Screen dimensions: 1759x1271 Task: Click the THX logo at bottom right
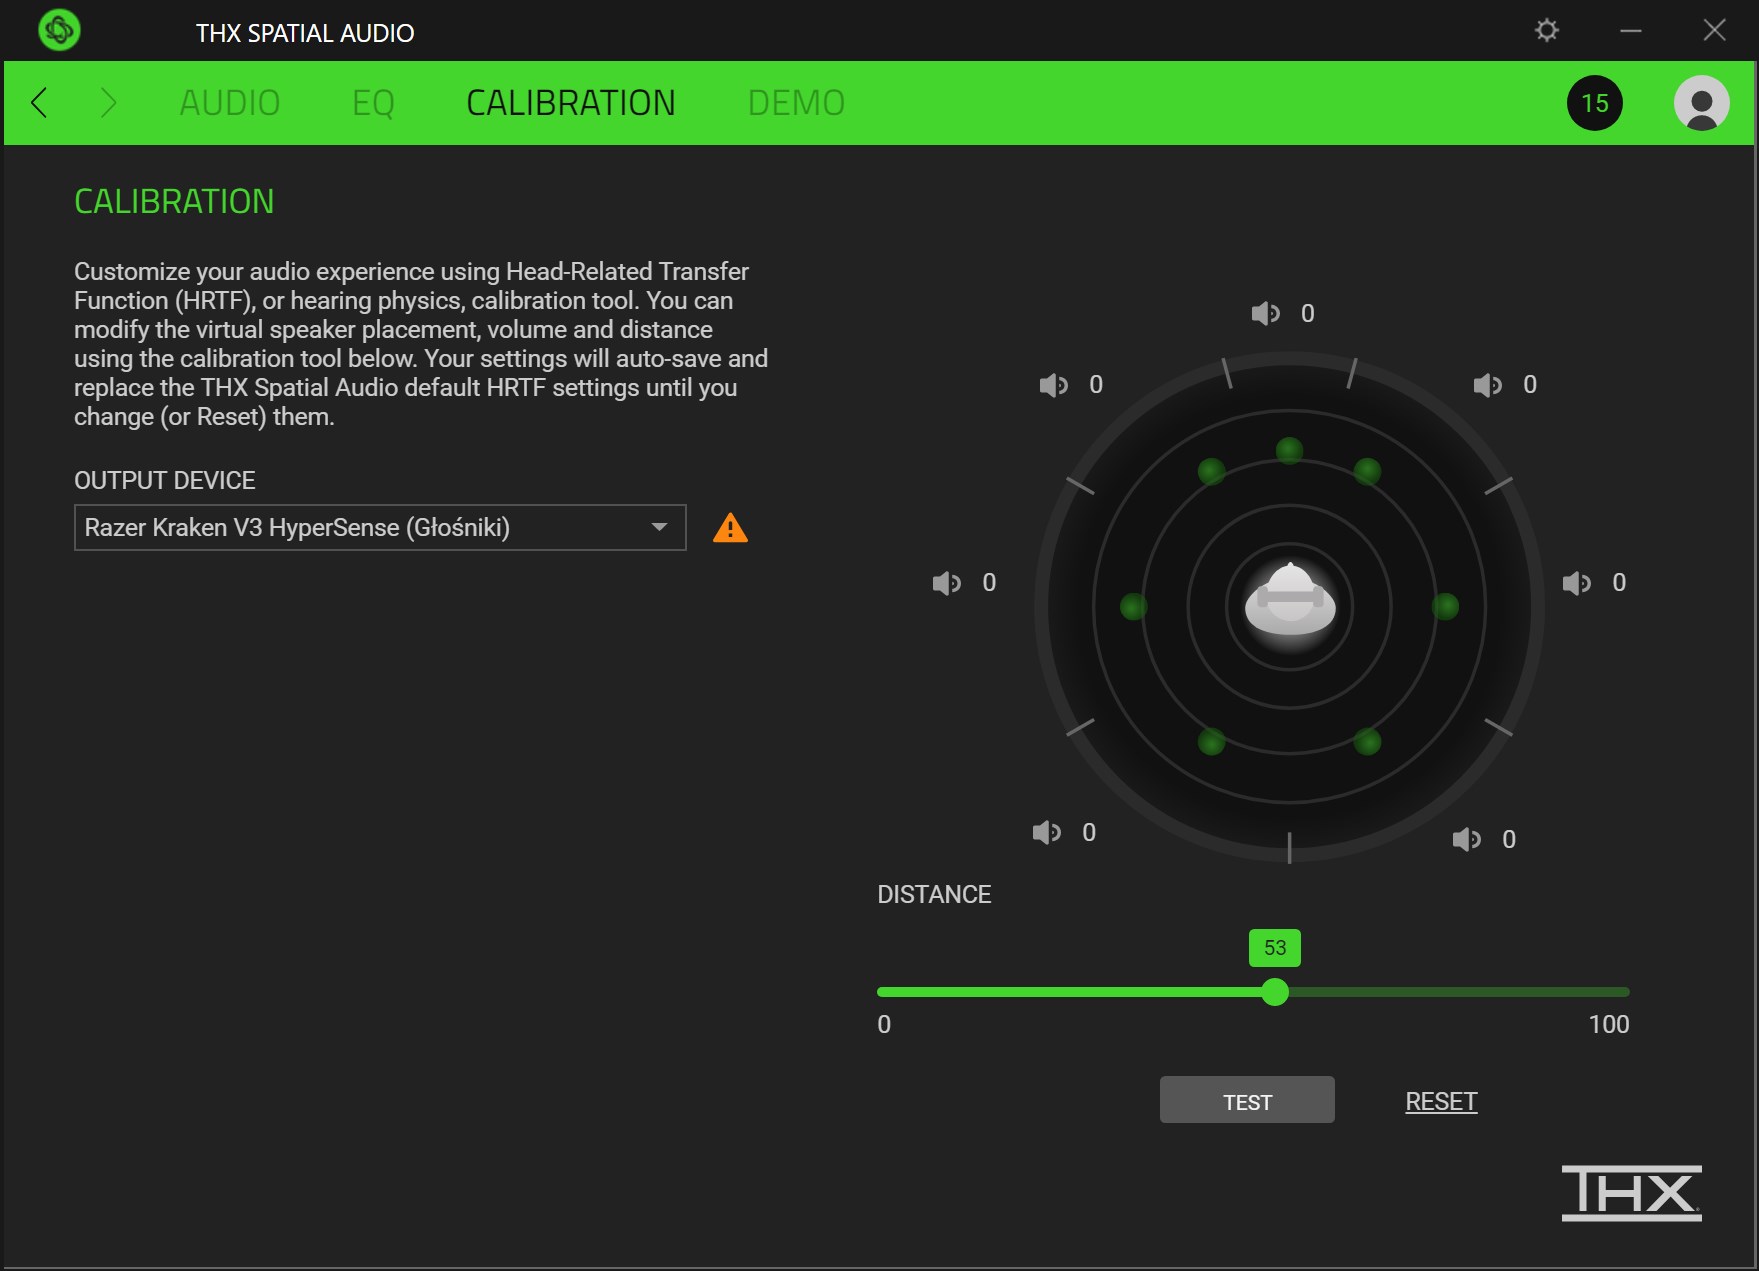[x=1631, y=1192]
